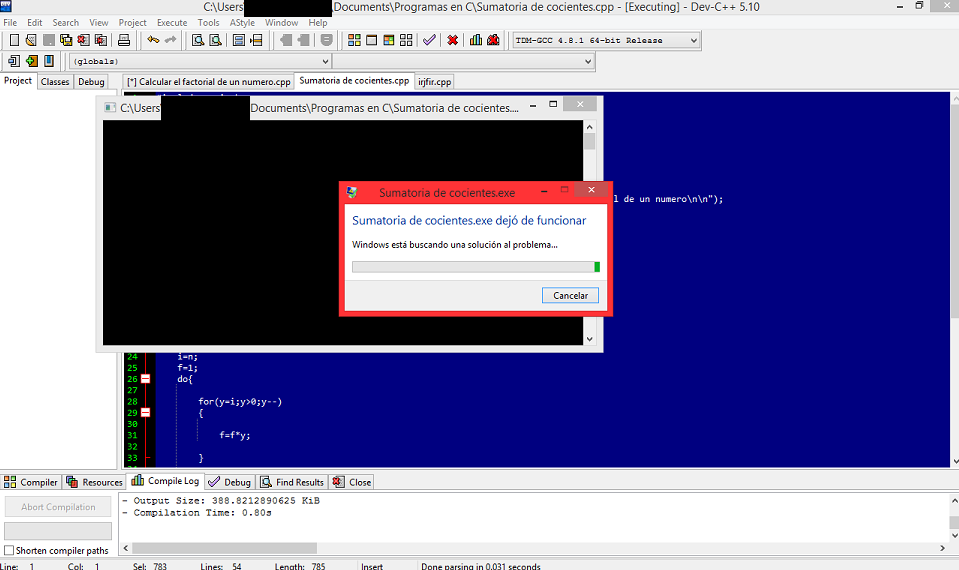Click the Rebuild All icon
The height and width of the screenshot is (570, 959).
(x=406, y=40)
